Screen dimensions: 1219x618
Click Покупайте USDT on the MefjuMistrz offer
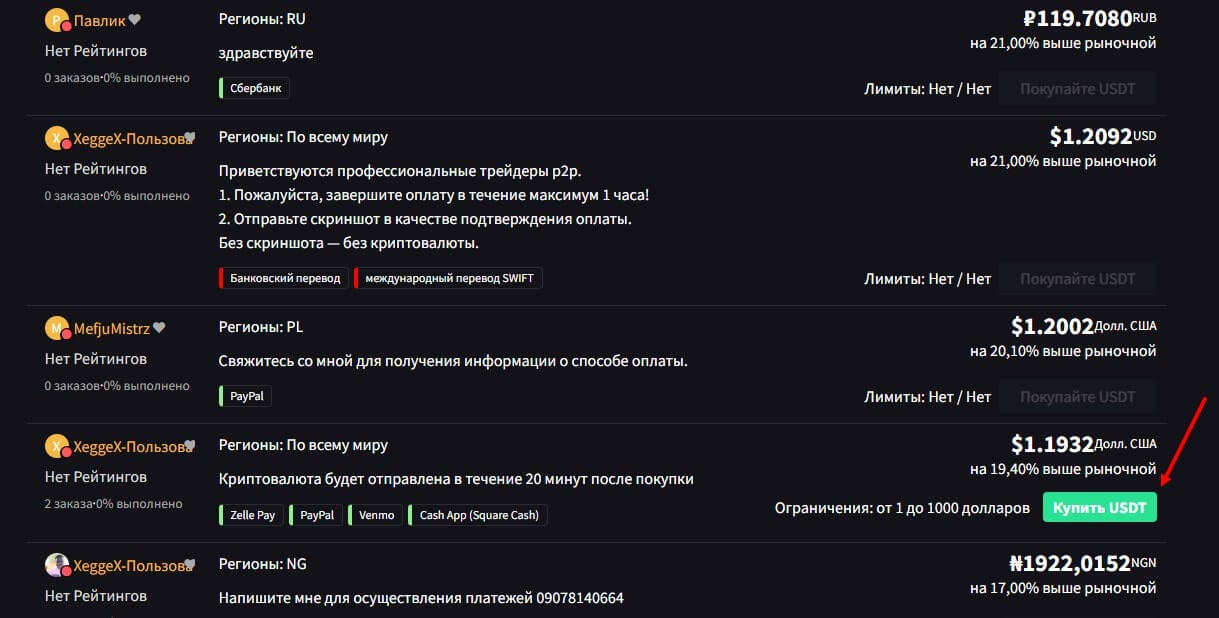coord(1077,397)
